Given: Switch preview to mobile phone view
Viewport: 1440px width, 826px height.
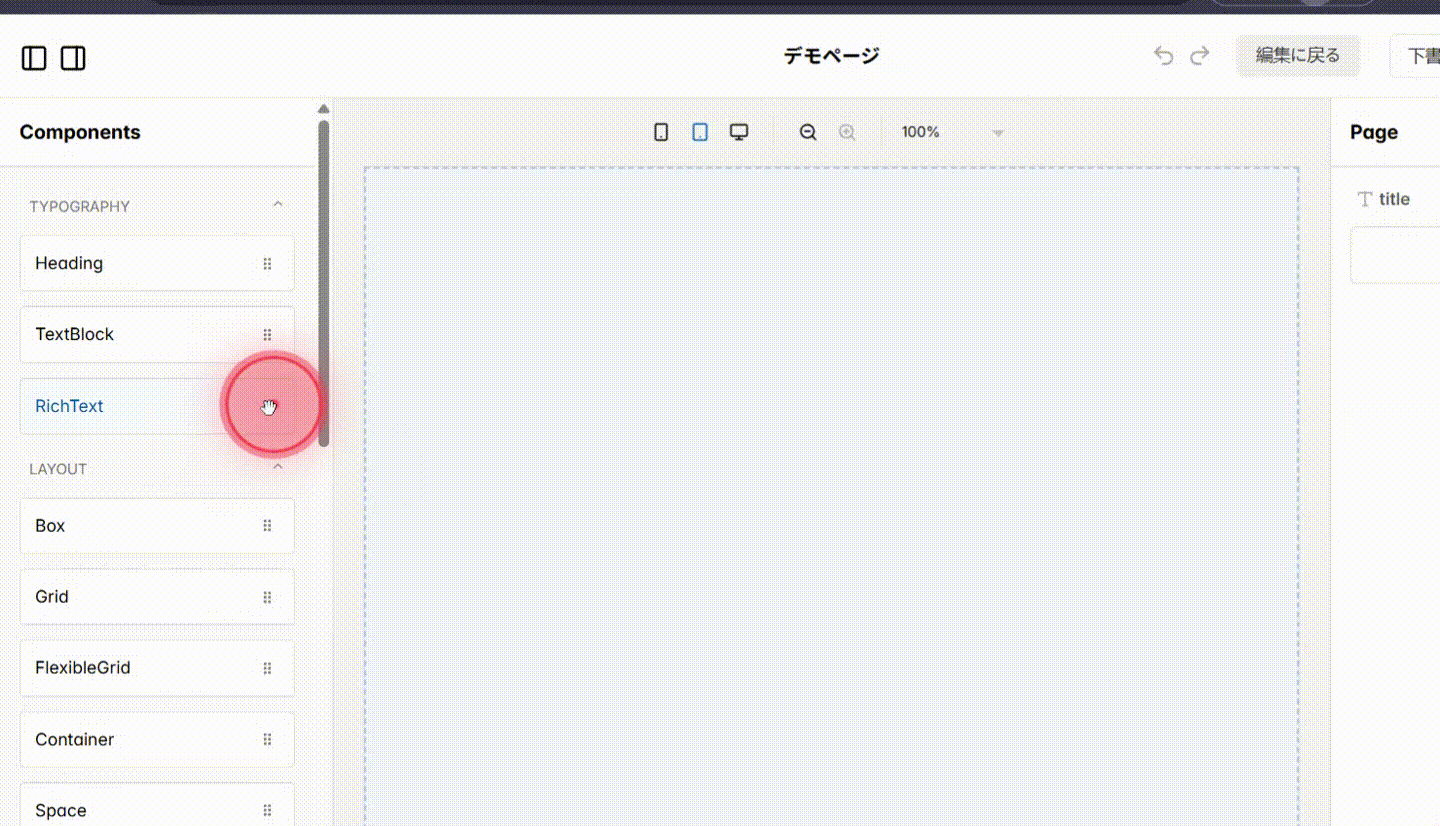Looking at the screenshot, I should tap(660, 131).
